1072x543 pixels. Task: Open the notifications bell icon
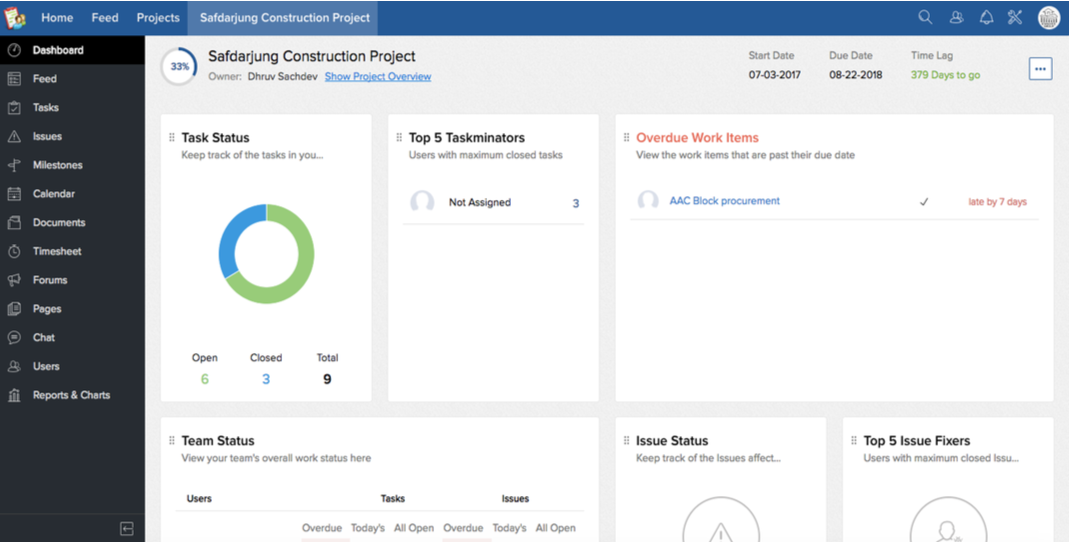(x=986, y=17)
